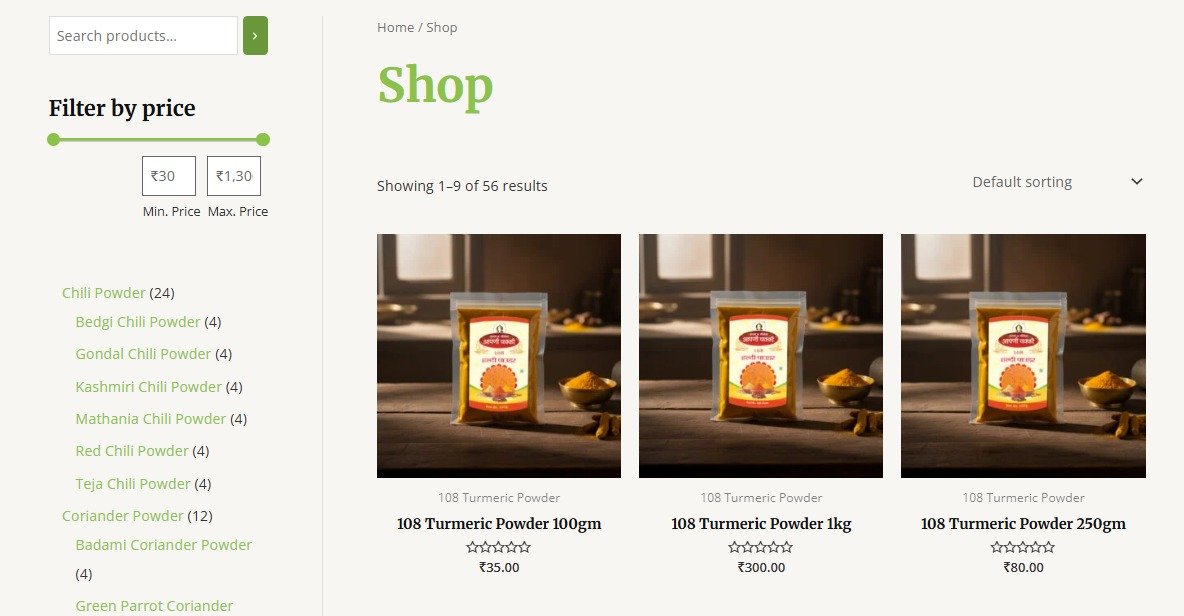The image size is (1184, 616).
Task: Click the Min. Price field showing ₹30
Action: pos(169,176)
